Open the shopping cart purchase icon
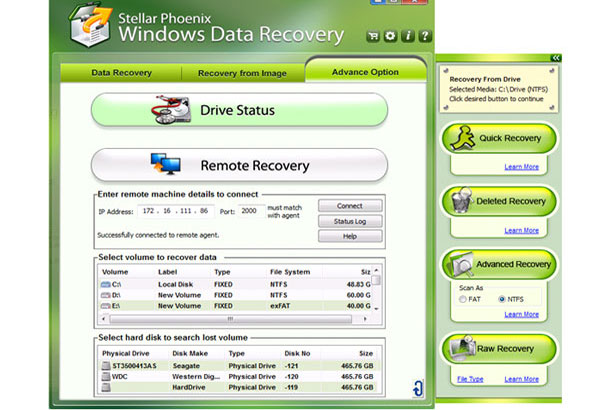This screenshot has height=410, width=590. [373, 36]
